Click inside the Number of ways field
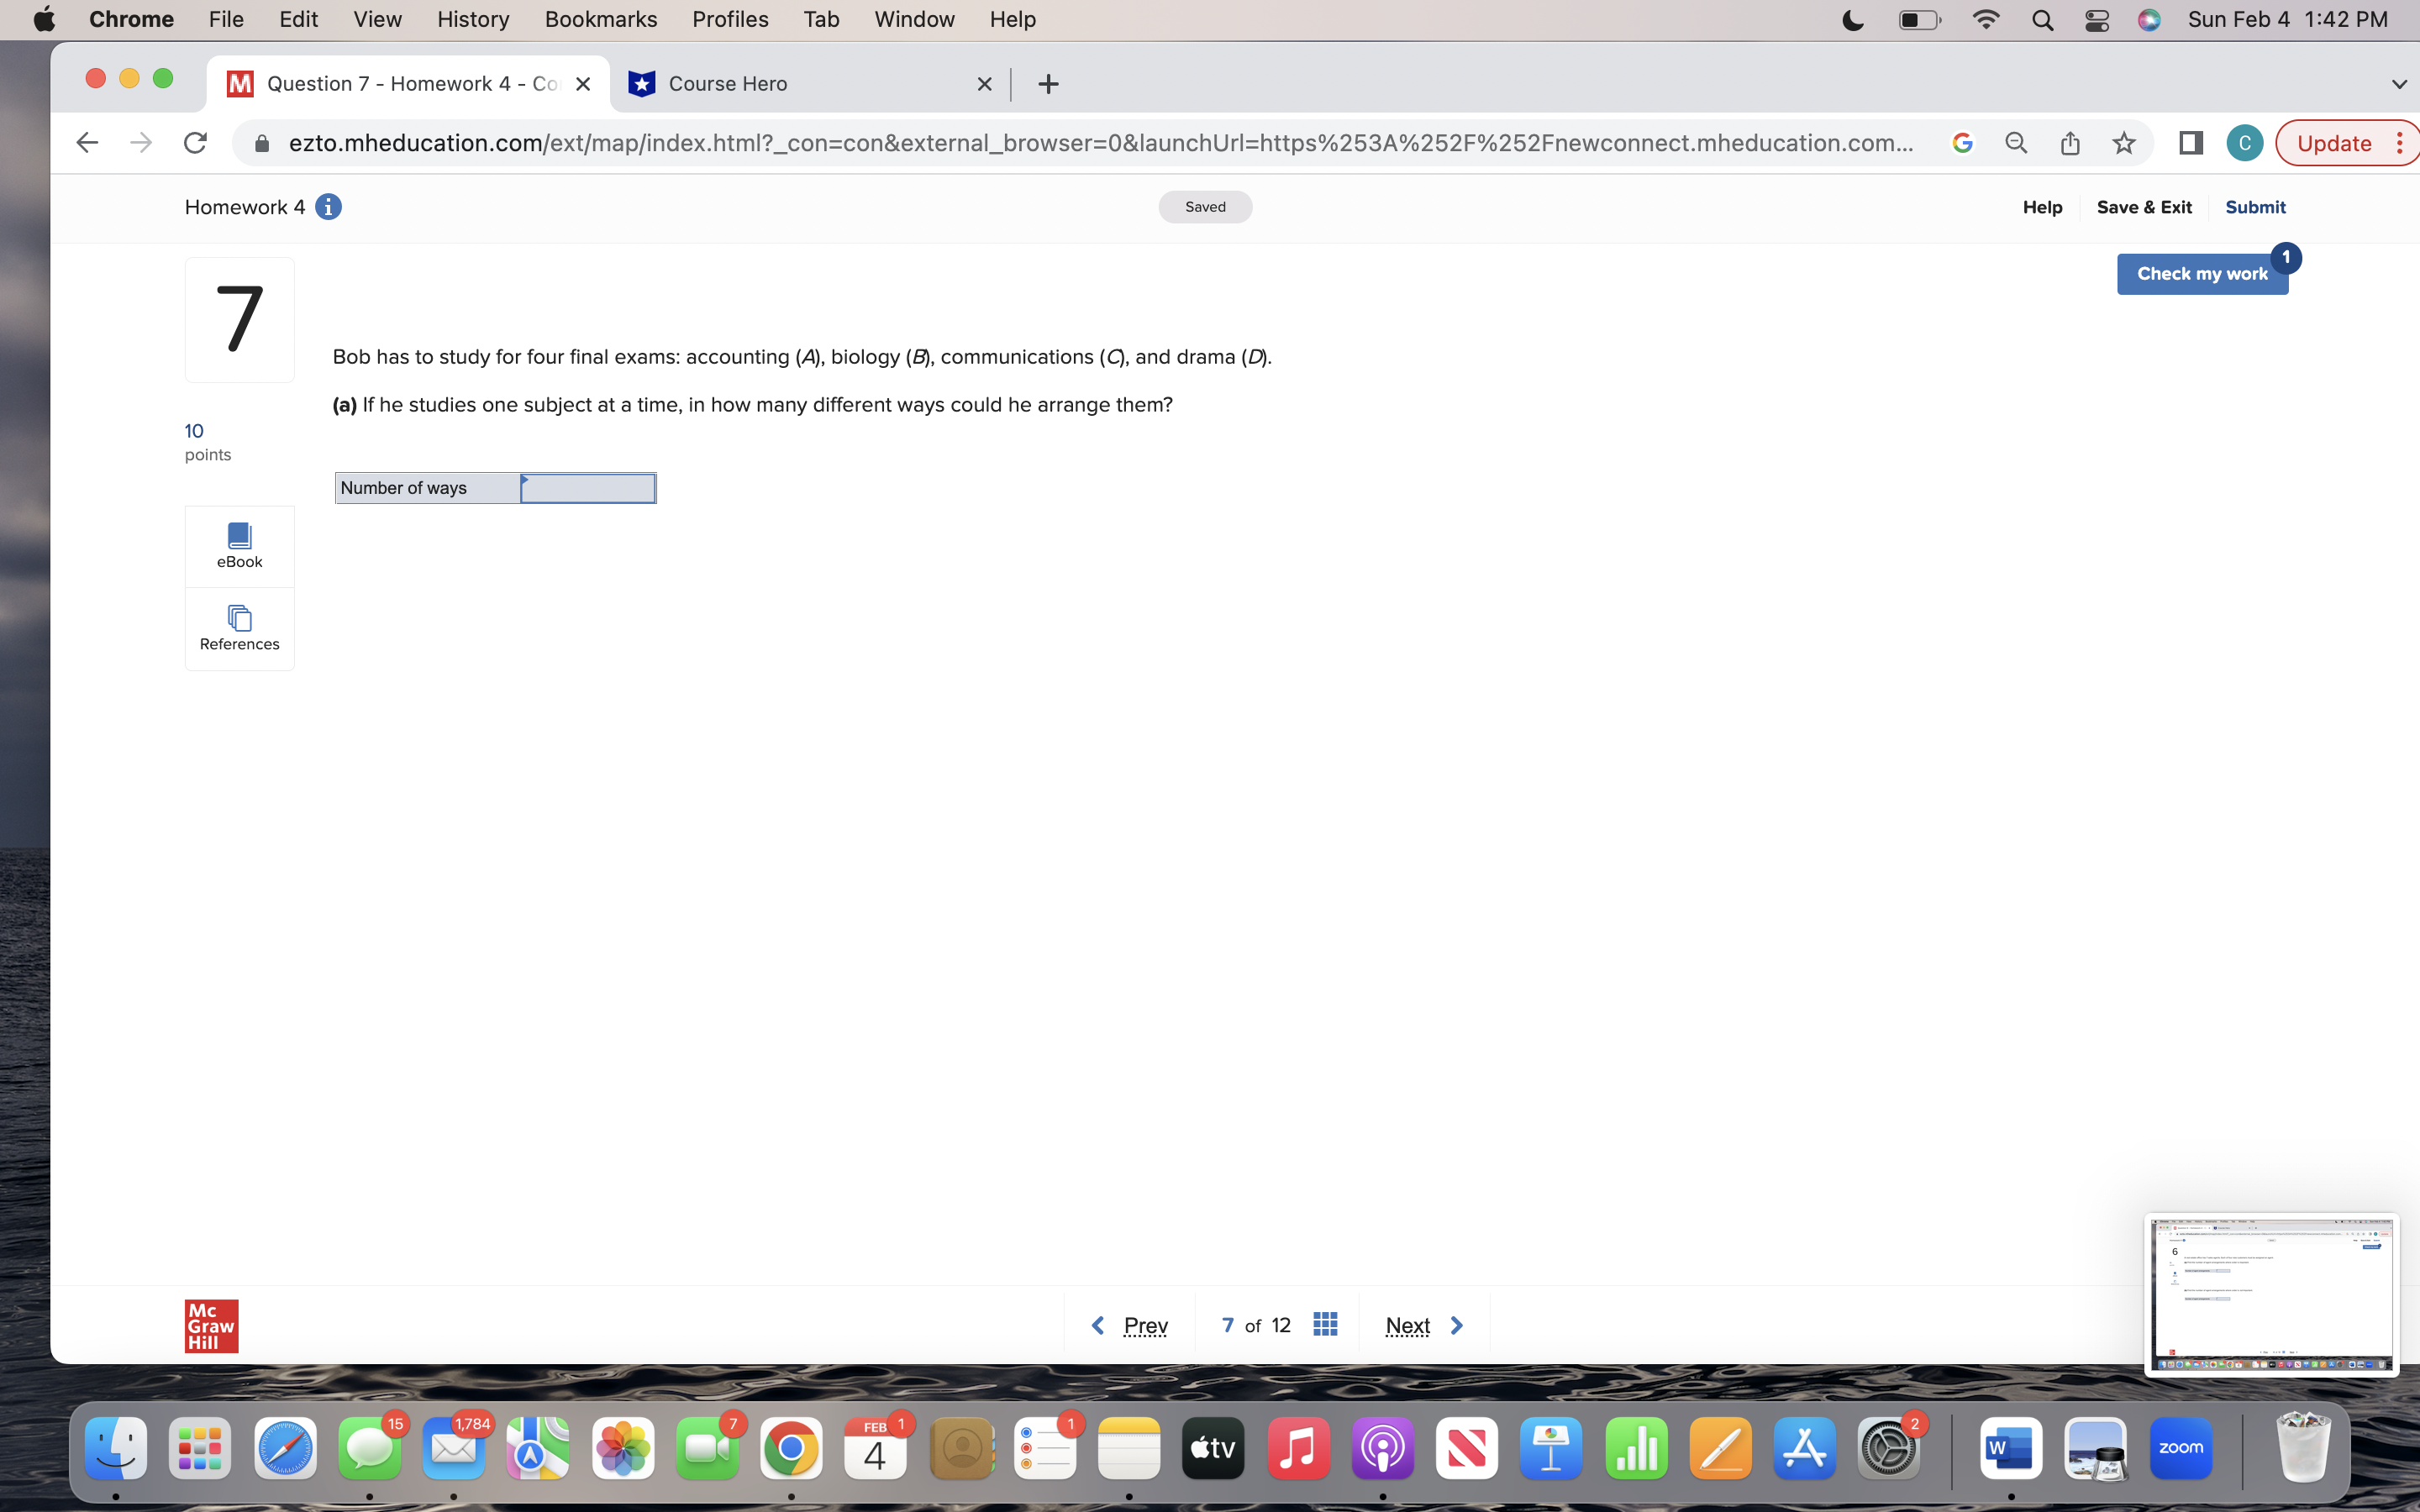2420x1512 pixels. point(587,488)
